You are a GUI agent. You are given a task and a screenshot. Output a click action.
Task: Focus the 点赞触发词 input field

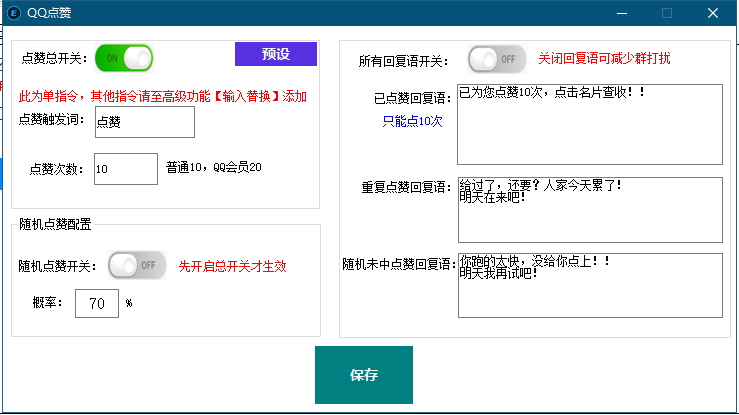pyautogui.click(x=144, y=122)
